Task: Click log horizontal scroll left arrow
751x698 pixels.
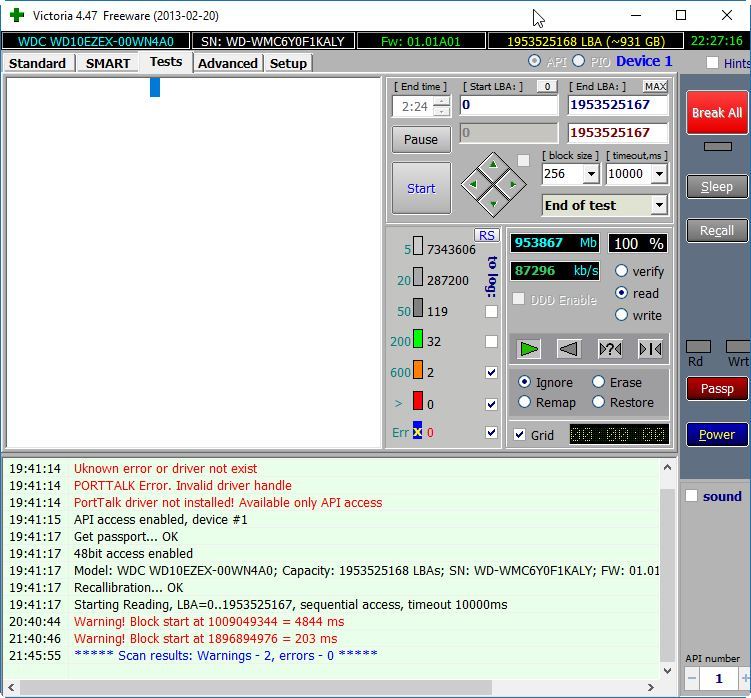Action: click(11, 687)
